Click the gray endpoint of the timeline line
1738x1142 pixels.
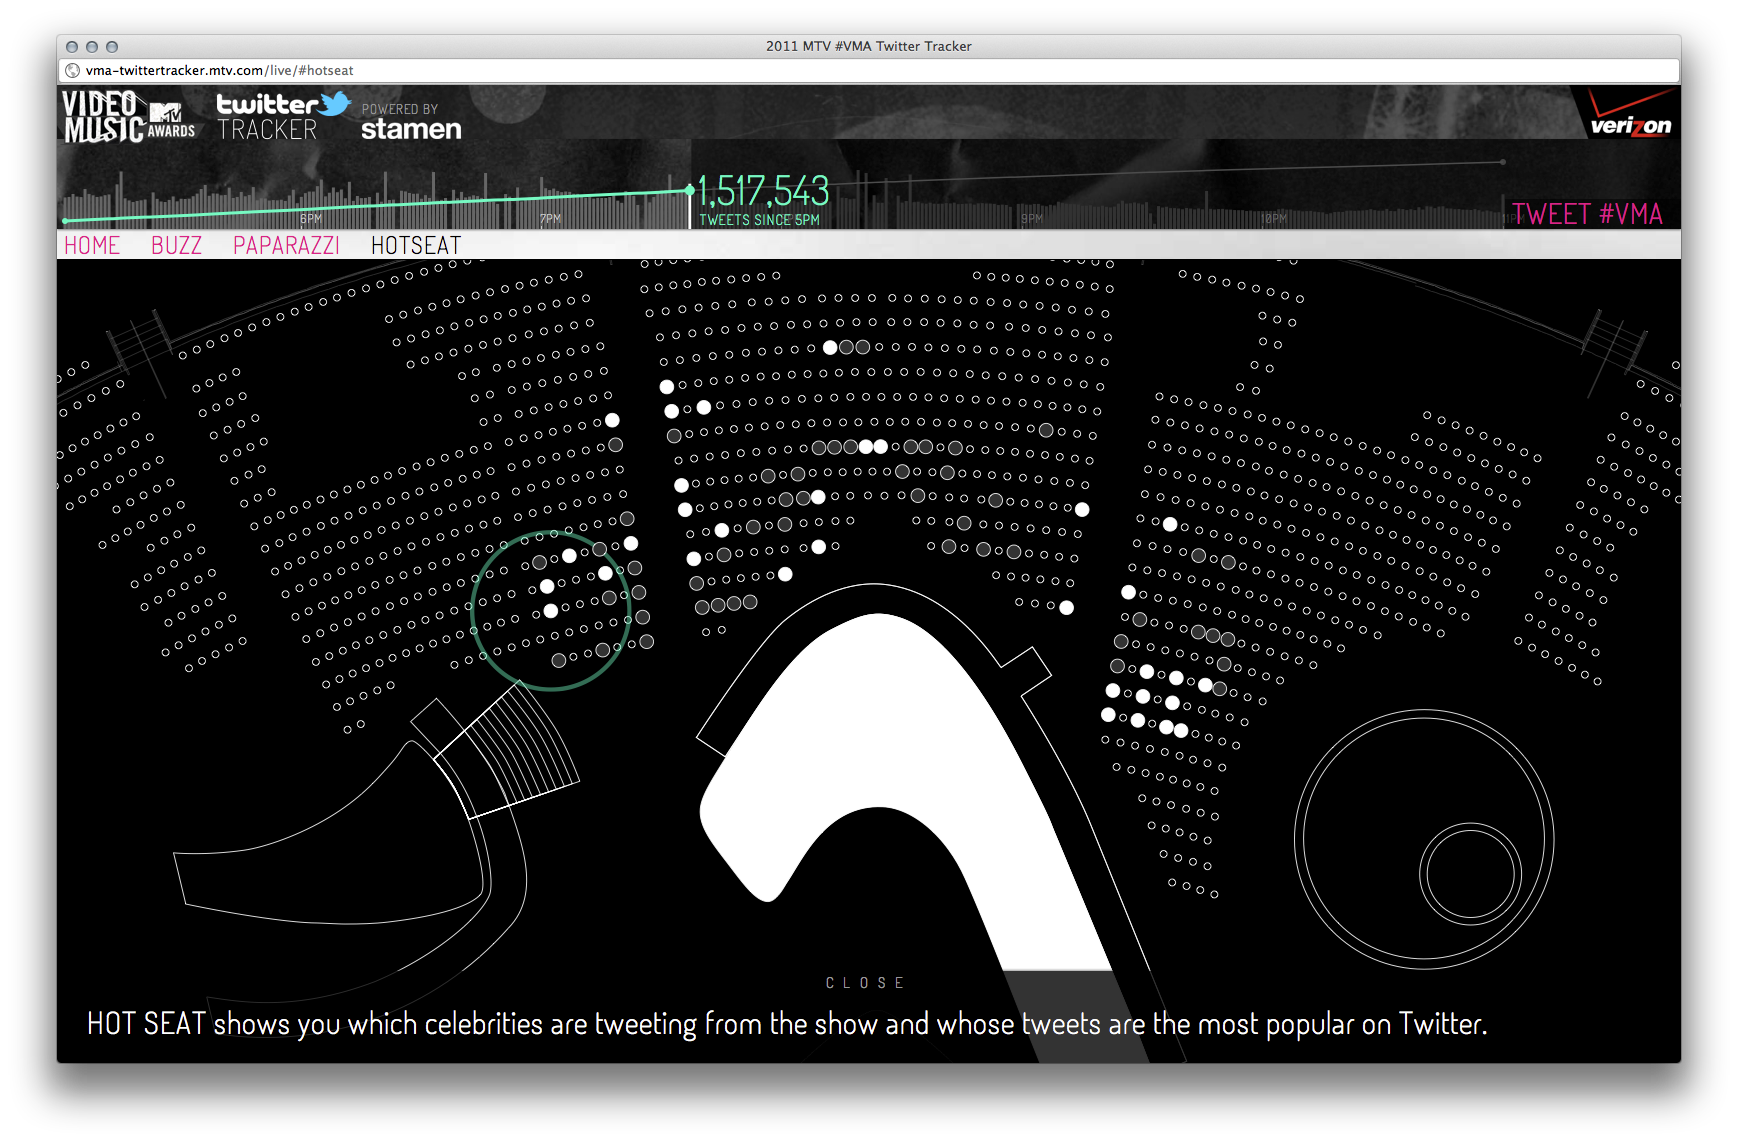pos(1502,161)
